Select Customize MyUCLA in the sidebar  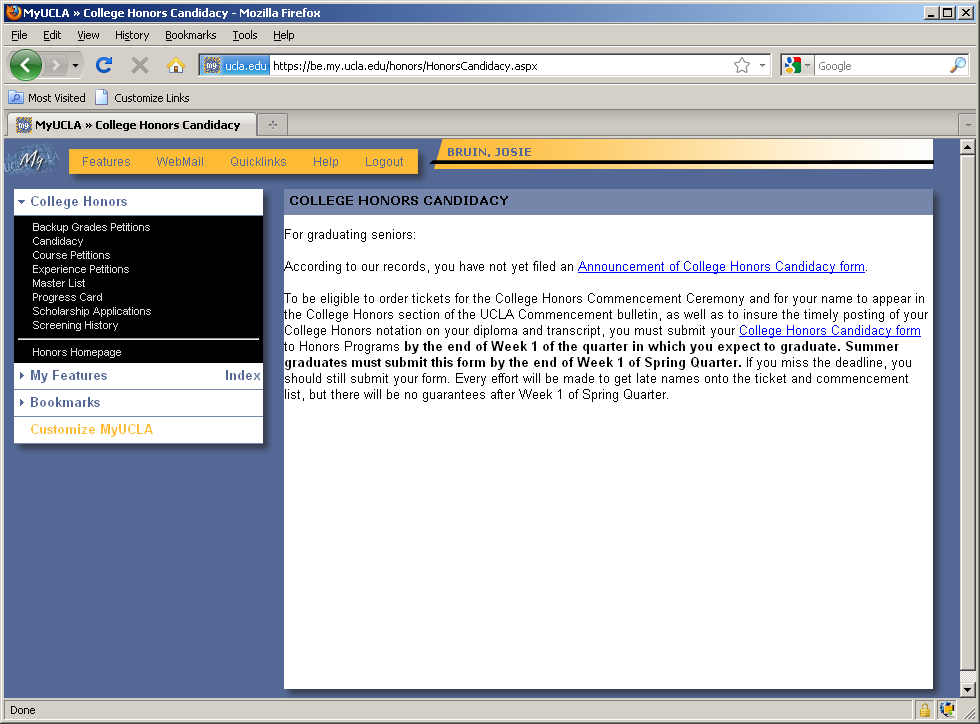point(91,430)
